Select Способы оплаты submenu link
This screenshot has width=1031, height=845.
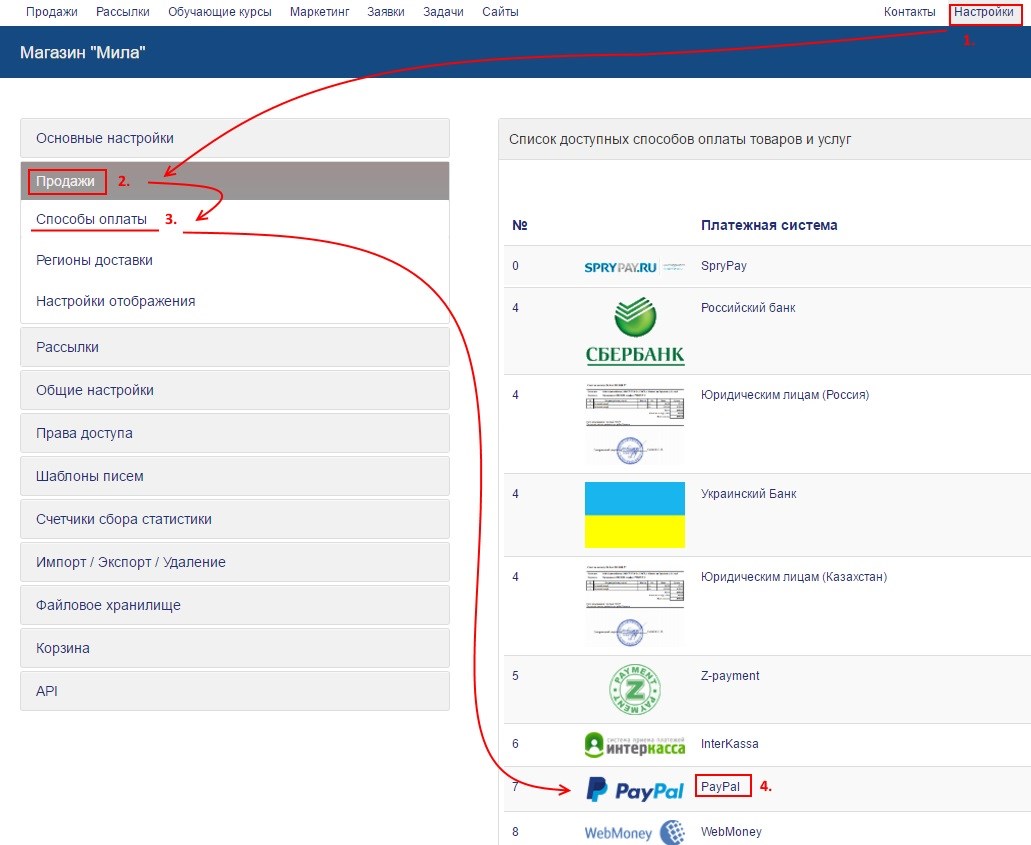[x=92, y=219]
